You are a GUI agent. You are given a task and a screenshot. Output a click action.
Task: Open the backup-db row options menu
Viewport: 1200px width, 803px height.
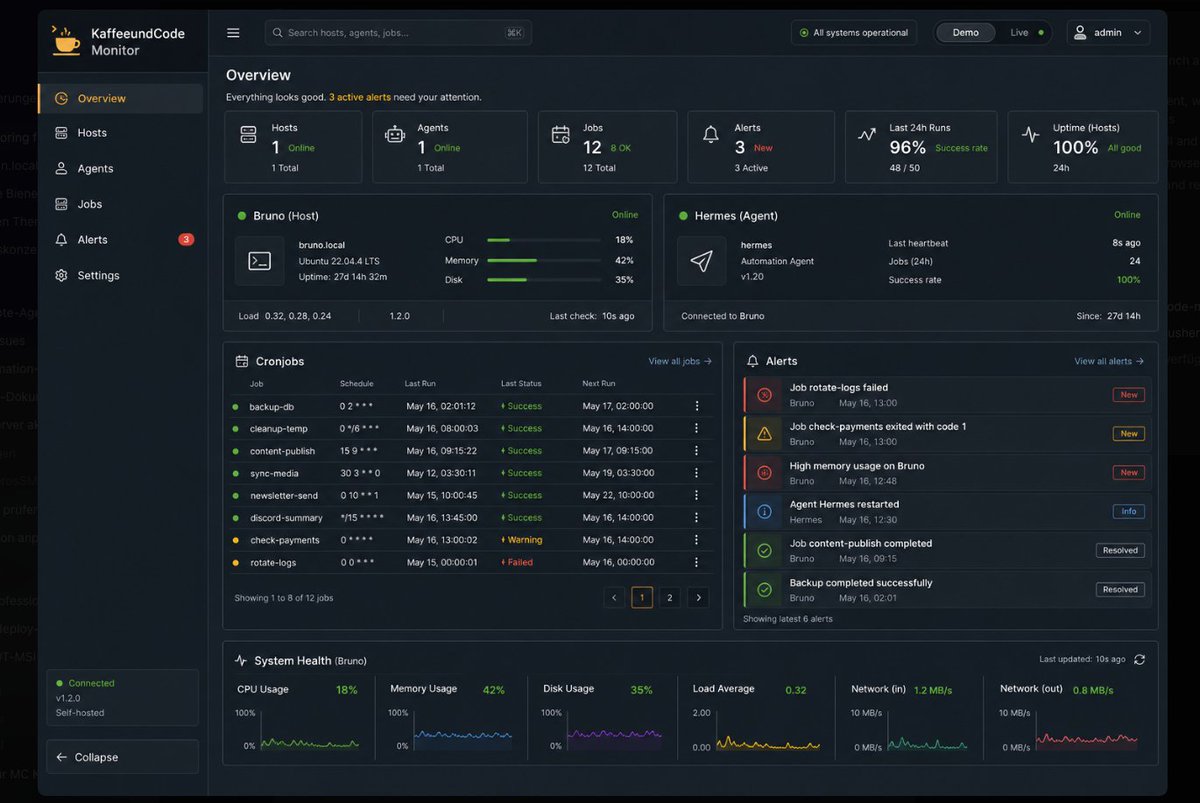click(697, 406)
